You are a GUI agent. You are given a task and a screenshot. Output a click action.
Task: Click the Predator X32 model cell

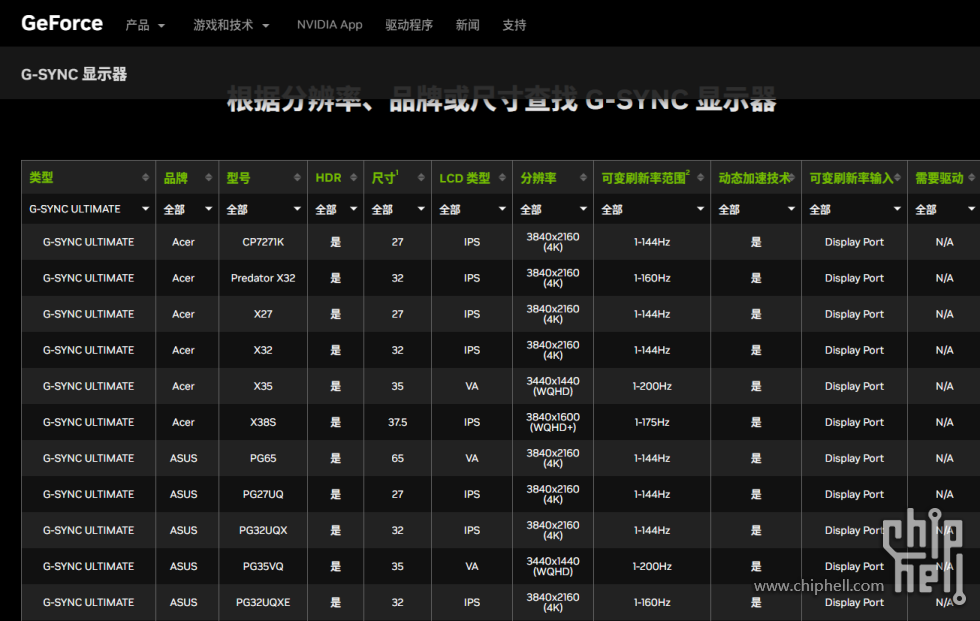pos(263,278)
